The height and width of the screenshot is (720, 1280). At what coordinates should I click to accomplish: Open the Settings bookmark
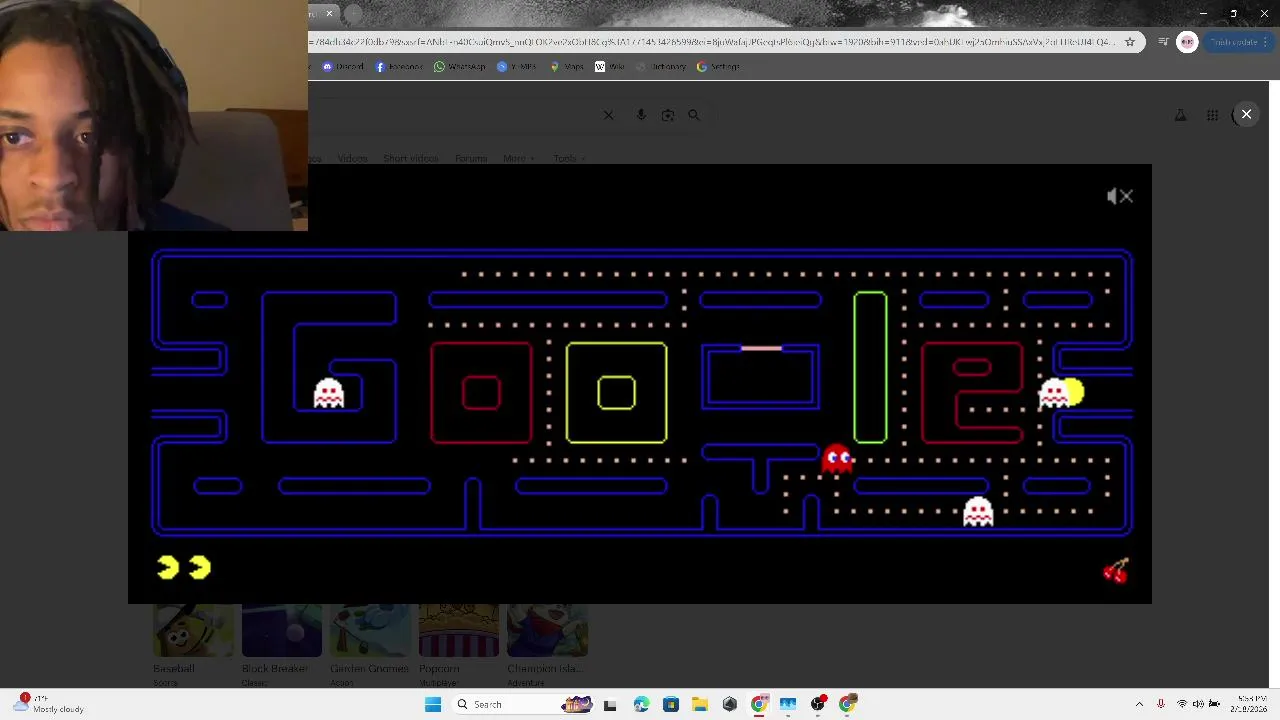pyautogui.click(x=718, y=67)
